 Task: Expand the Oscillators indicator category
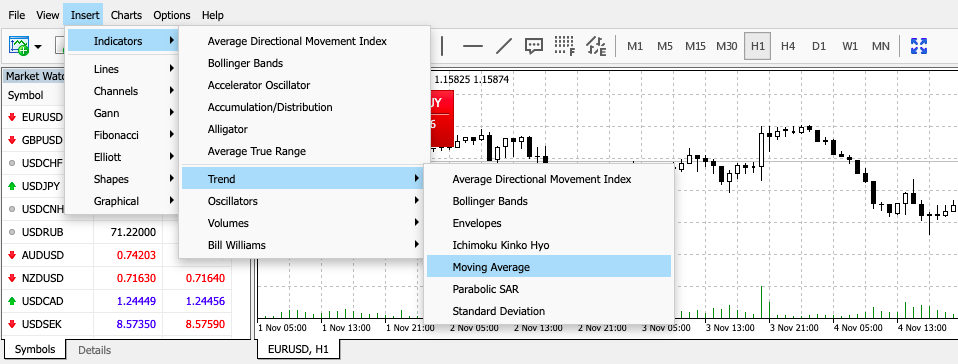pos(304,201)
